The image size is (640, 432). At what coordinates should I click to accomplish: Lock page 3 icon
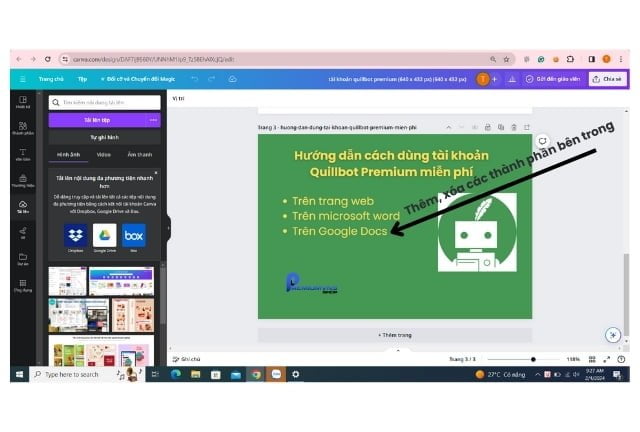pos(488,127)
